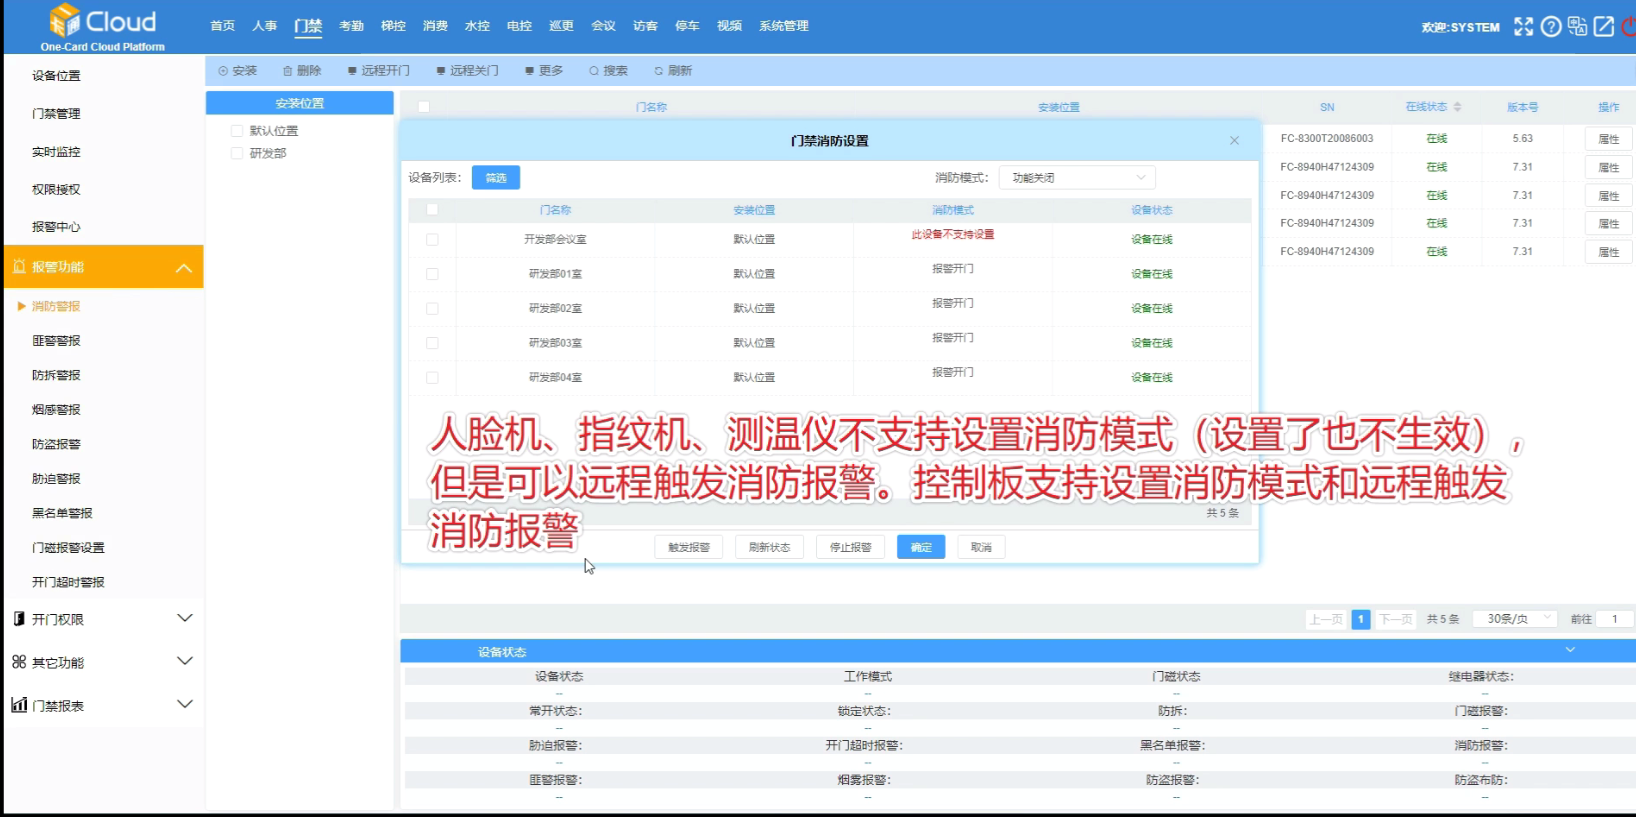Open the 消防模式 dropdown
Image resolution: width=1636 pixels, height=817 pixels.
1077,178
